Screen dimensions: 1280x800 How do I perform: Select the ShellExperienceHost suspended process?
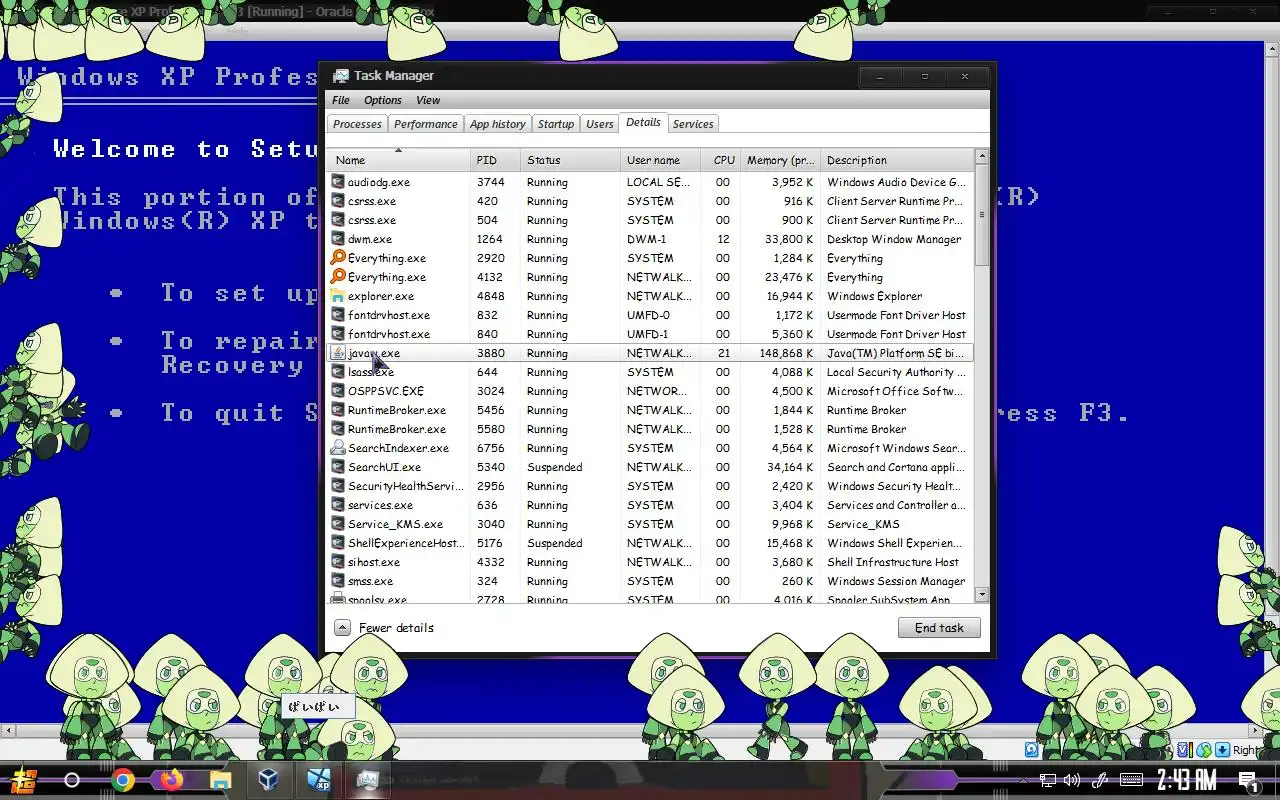click(650, 543)
